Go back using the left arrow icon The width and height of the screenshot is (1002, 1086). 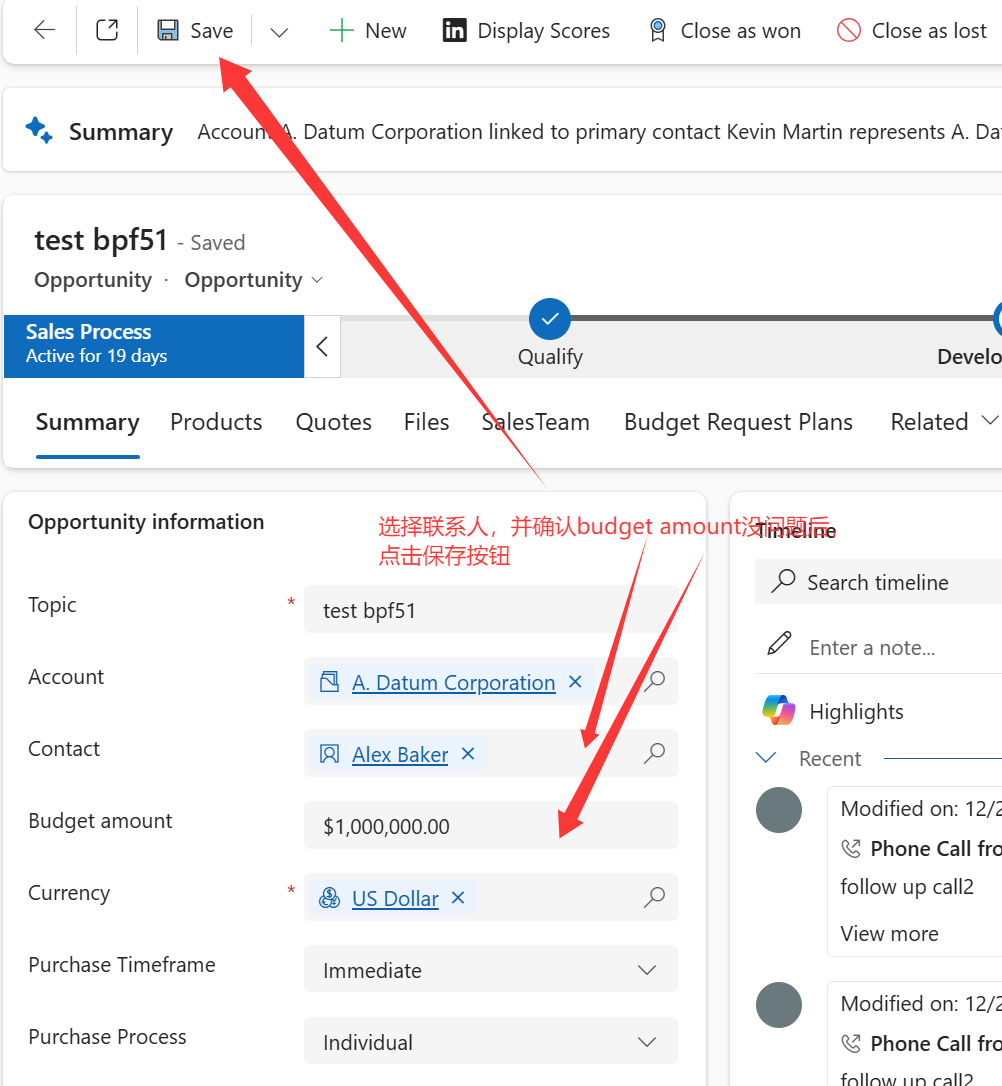[45, 30]
